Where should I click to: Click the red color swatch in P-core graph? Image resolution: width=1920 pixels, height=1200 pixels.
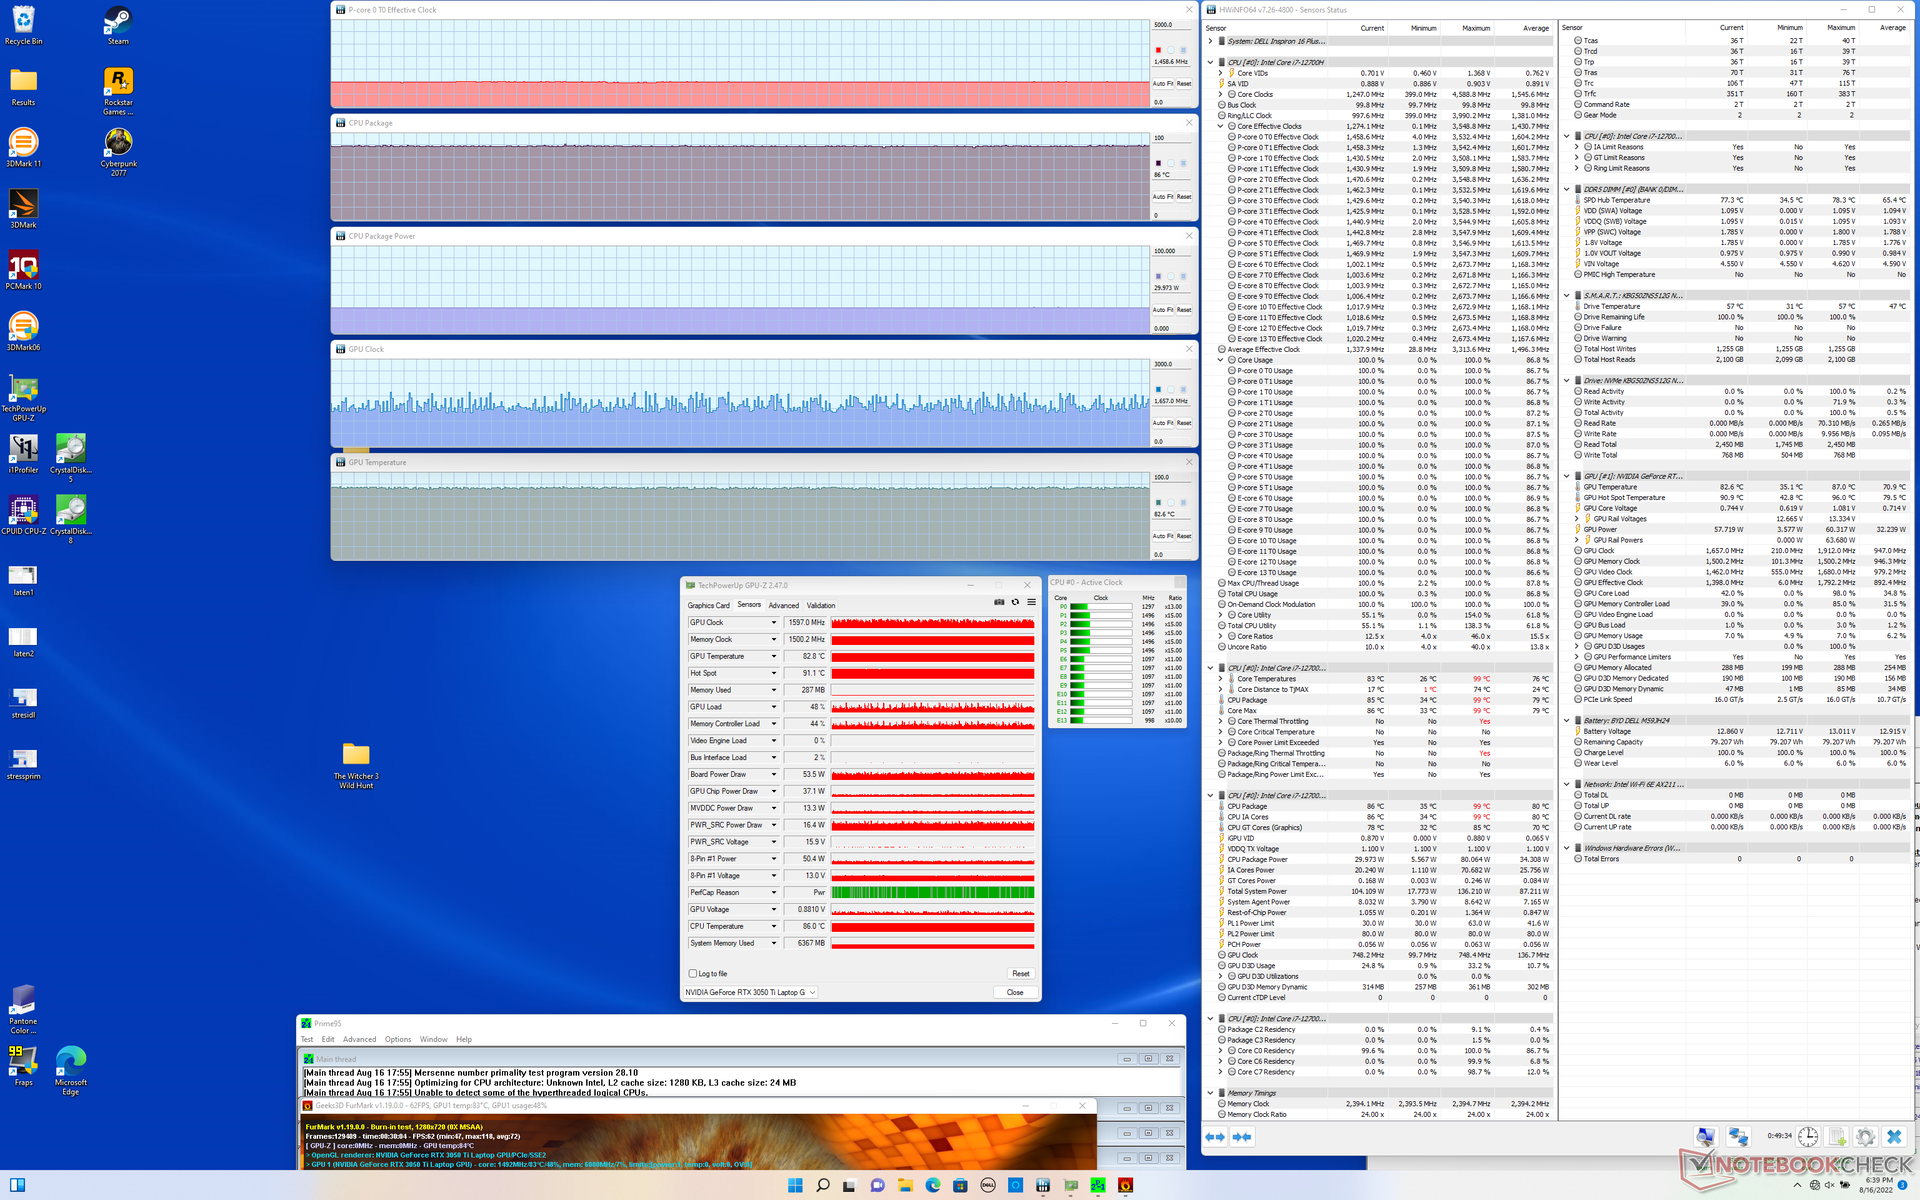point(1158,50)
